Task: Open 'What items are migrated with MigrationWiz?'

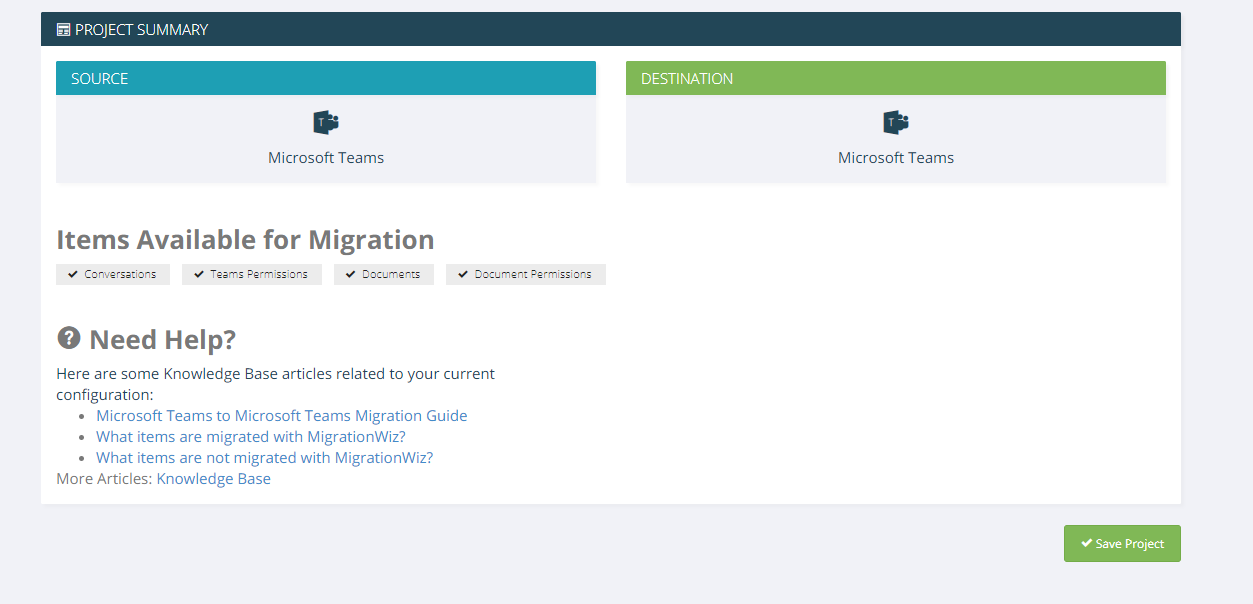Action: click(x=251, y=436)
